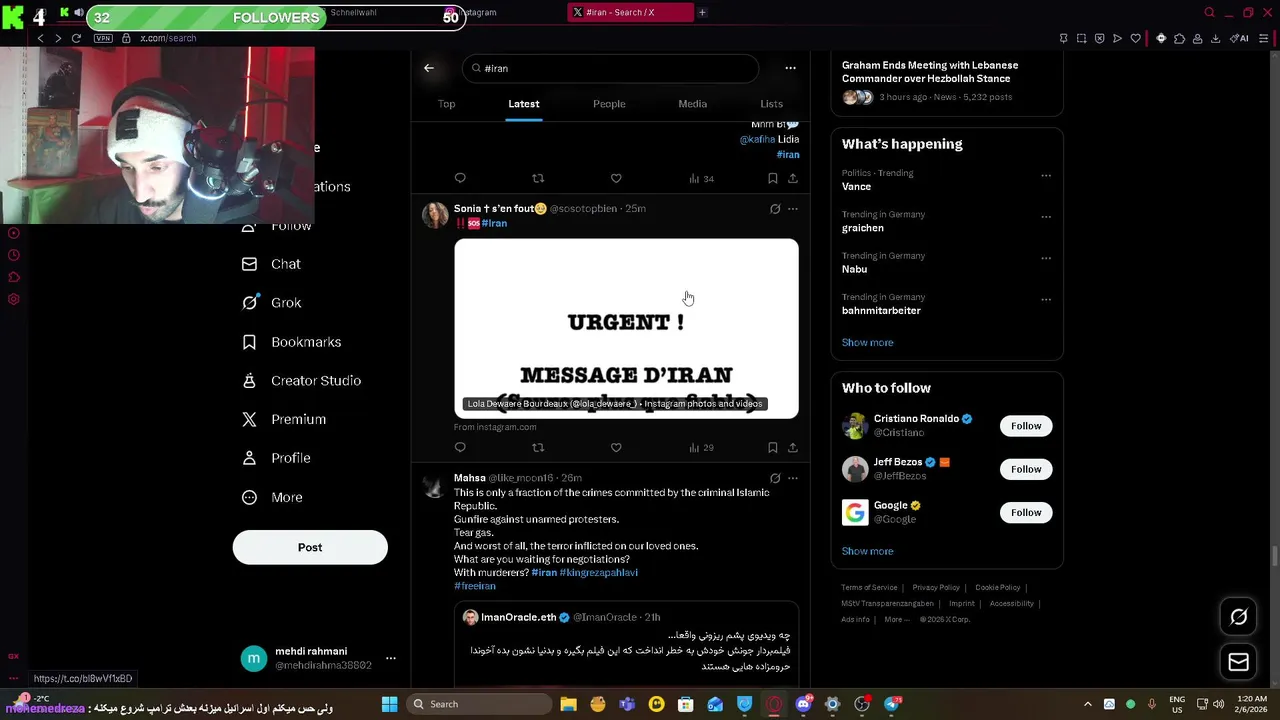Viewport: 1280px width, 720px height.
Task: Show more accounts in Who to follow
Action: point(867,551)
